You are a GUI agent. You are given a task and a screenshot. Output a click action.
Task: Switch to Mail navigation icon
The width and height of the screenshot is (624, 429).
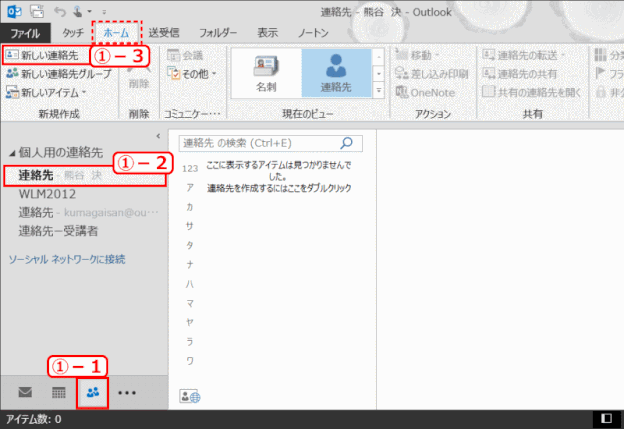(25, 393)
